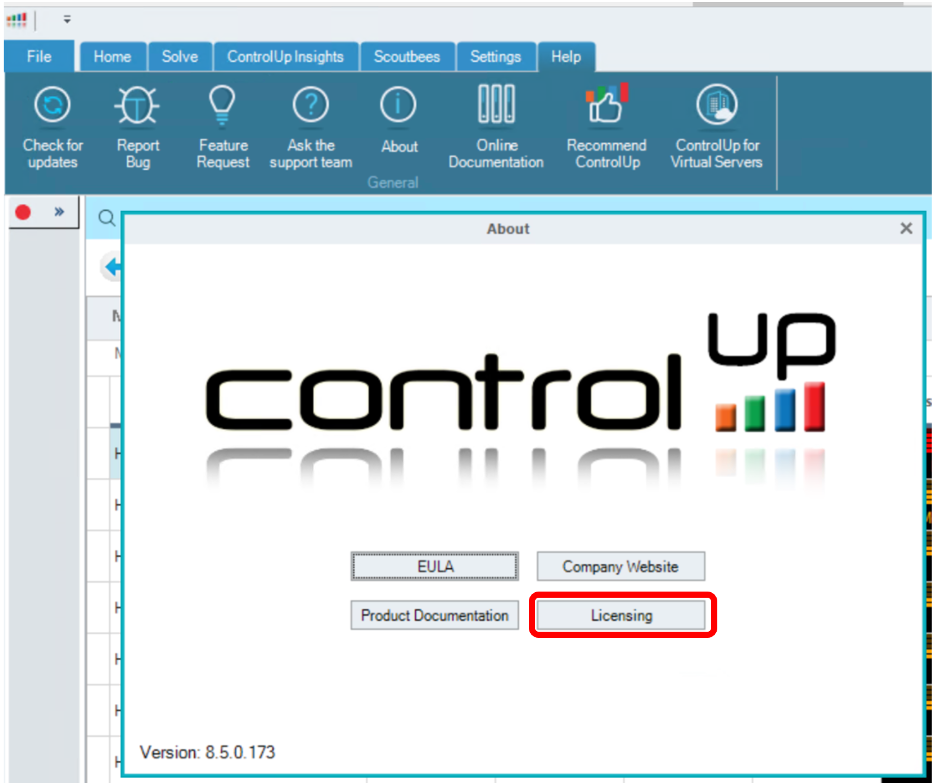Click the search magnifier icon
This screenshot has width=936, height=784.
point(107,218)
